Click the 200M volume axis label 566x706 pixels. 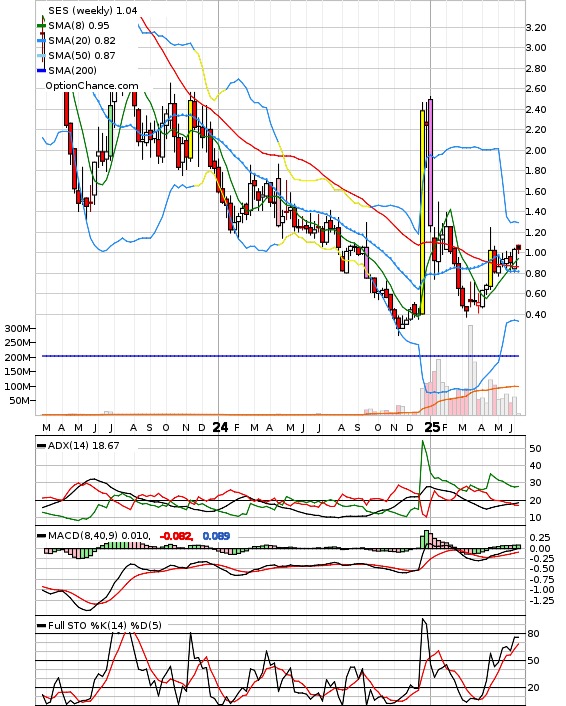click(17, 358)
